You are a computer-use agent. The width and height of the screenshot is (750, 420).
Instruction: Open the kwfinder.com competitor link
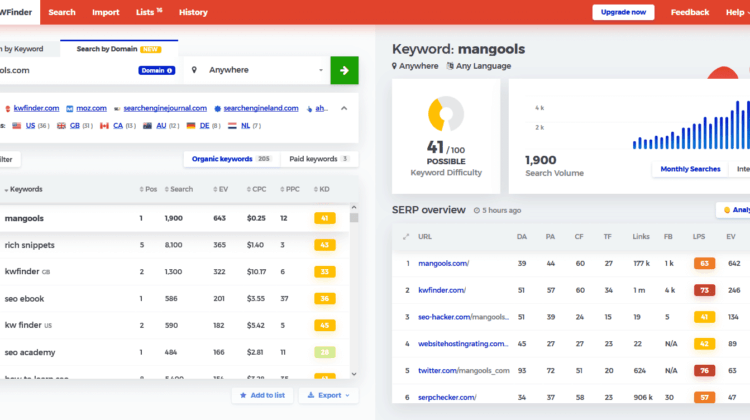pos(36,109)
